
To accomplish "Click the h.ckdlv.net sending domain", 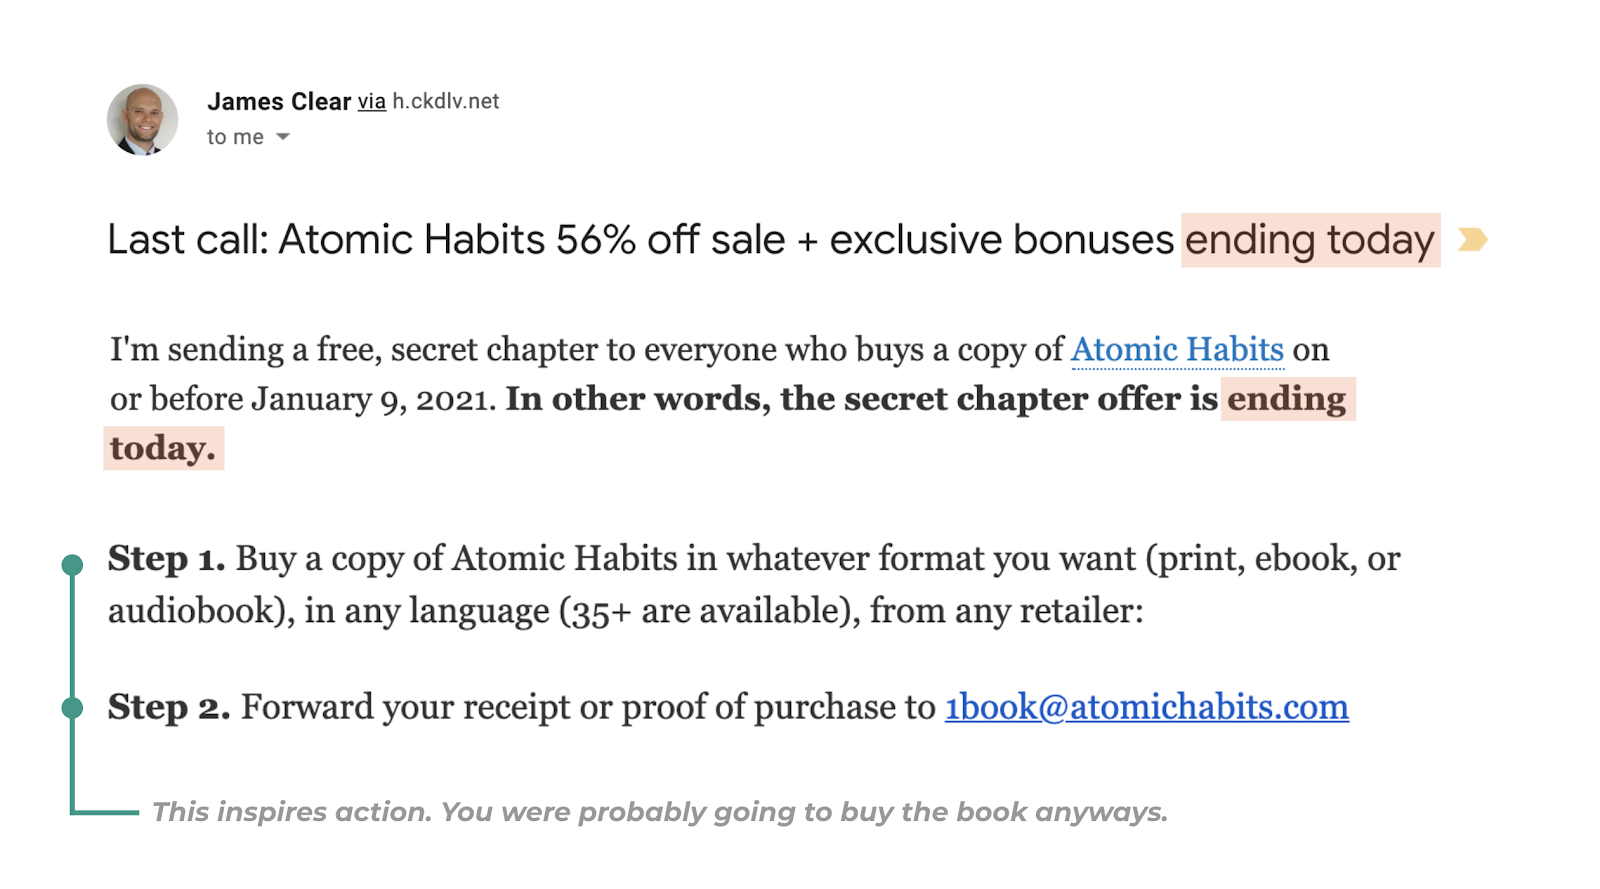I will (445, 102).
